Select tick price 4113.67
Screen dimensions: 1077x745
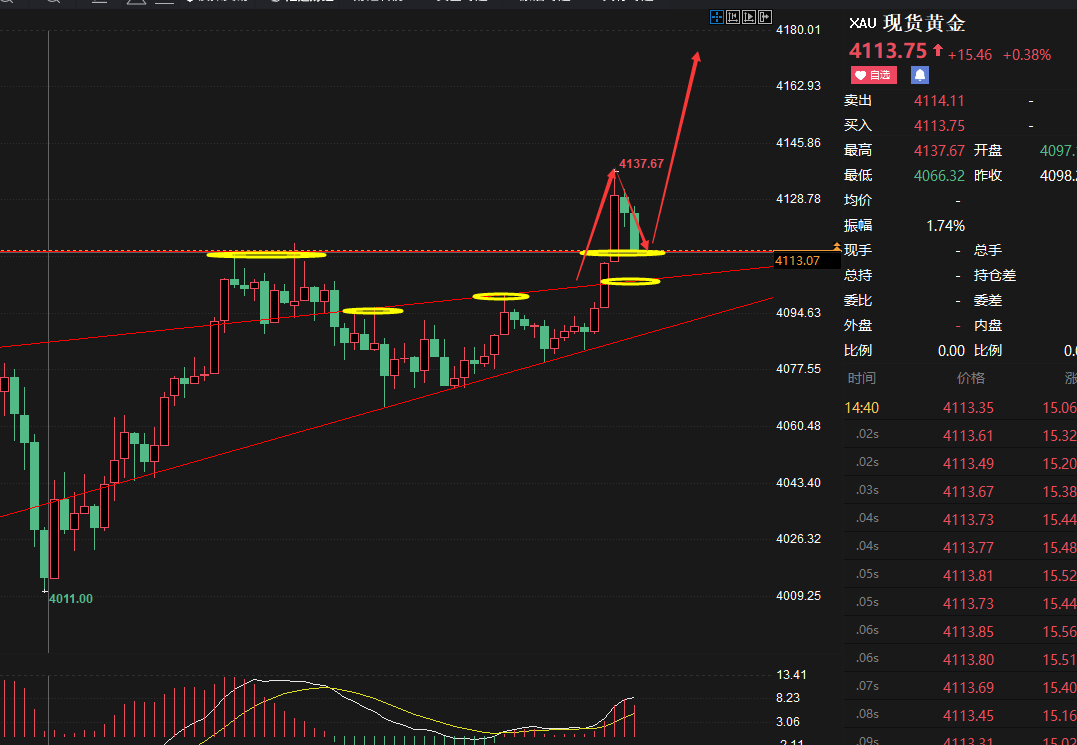(x=968, y=492)
